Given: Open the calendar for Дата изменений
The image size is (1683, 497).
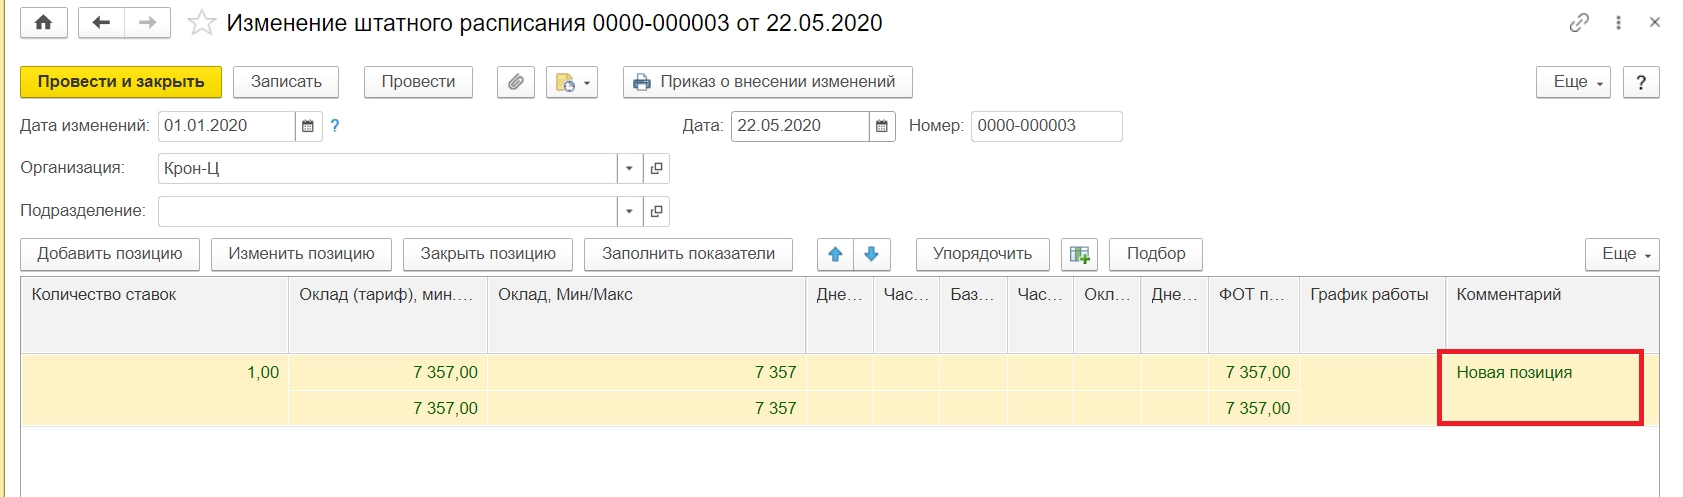Looking at the screenshot, I should point(308,126).
